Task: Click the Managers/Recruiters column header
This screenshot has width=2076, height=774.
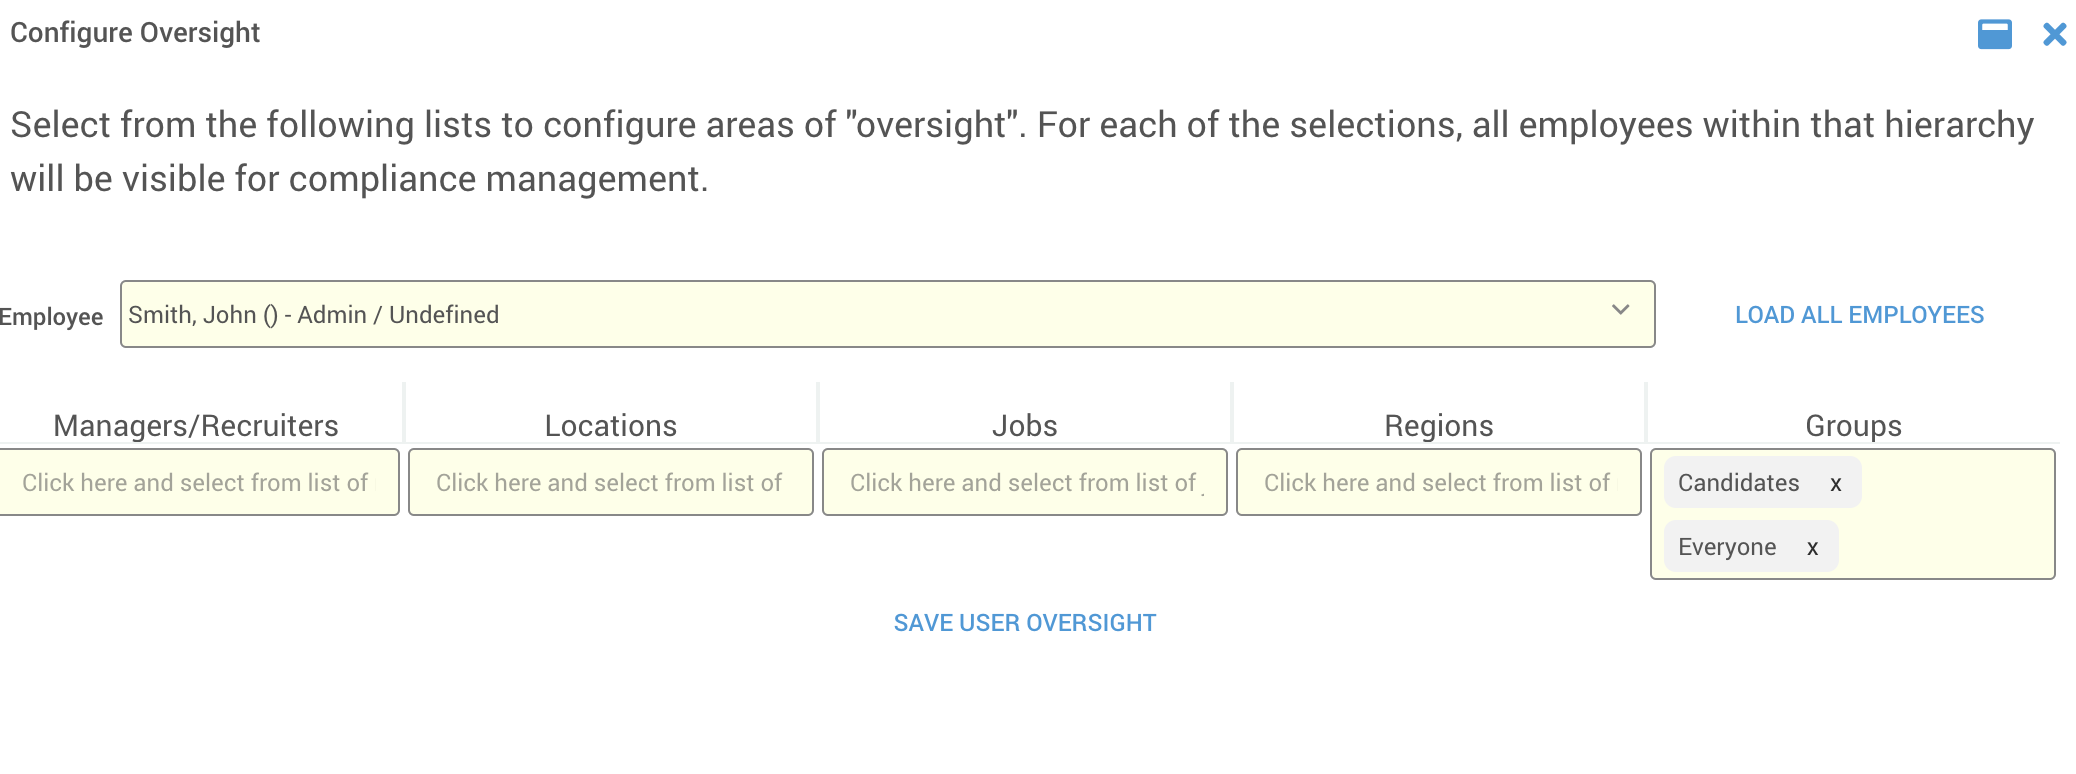Action: (196, 426)
